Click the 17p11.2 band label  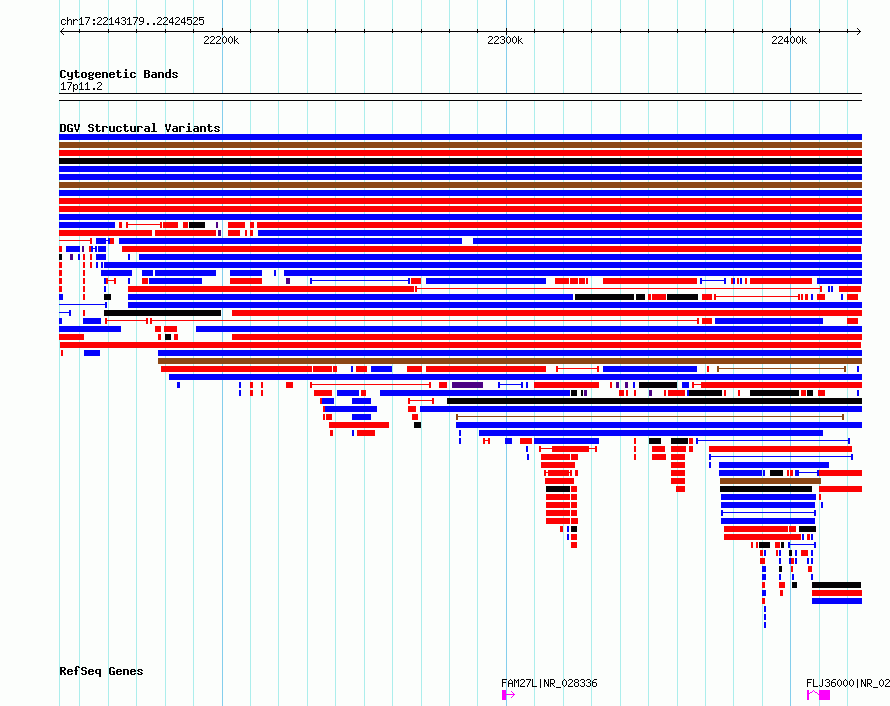[x=81, y=86]
